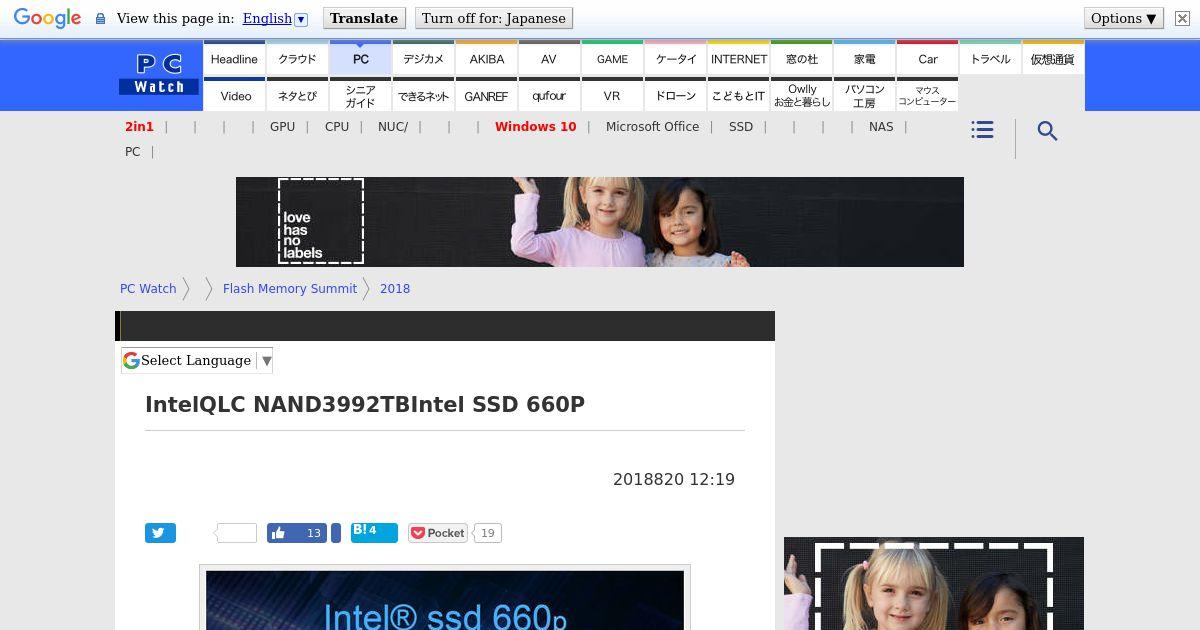The image size is (1200, 630).
Task: Click the CPU topic link
Action: (337, 127)
